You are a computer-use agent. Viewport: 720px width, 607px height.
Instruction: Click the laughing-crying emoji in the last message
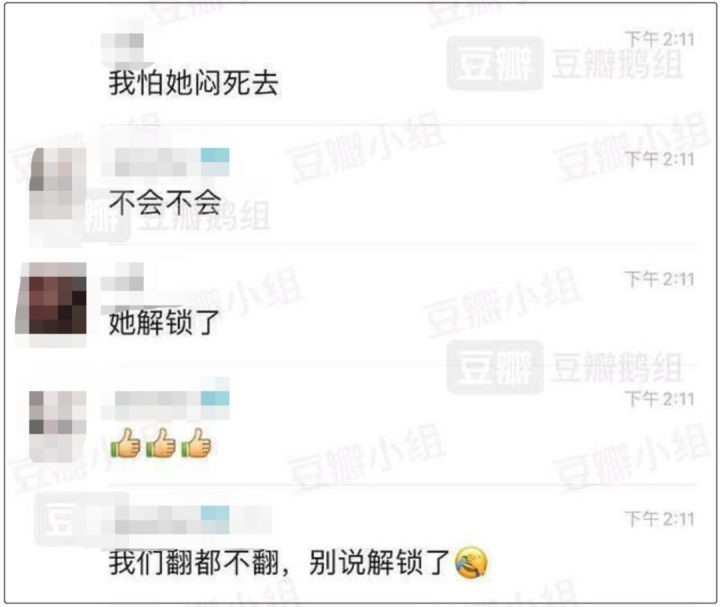(x=471, y=562)
